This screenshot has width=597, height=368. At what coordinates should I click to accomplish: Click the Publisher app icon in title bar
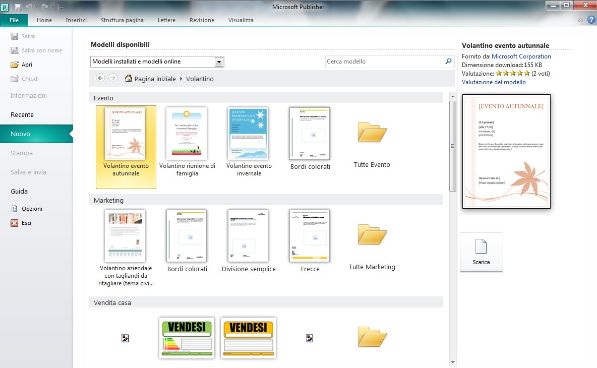coord(4,6)
